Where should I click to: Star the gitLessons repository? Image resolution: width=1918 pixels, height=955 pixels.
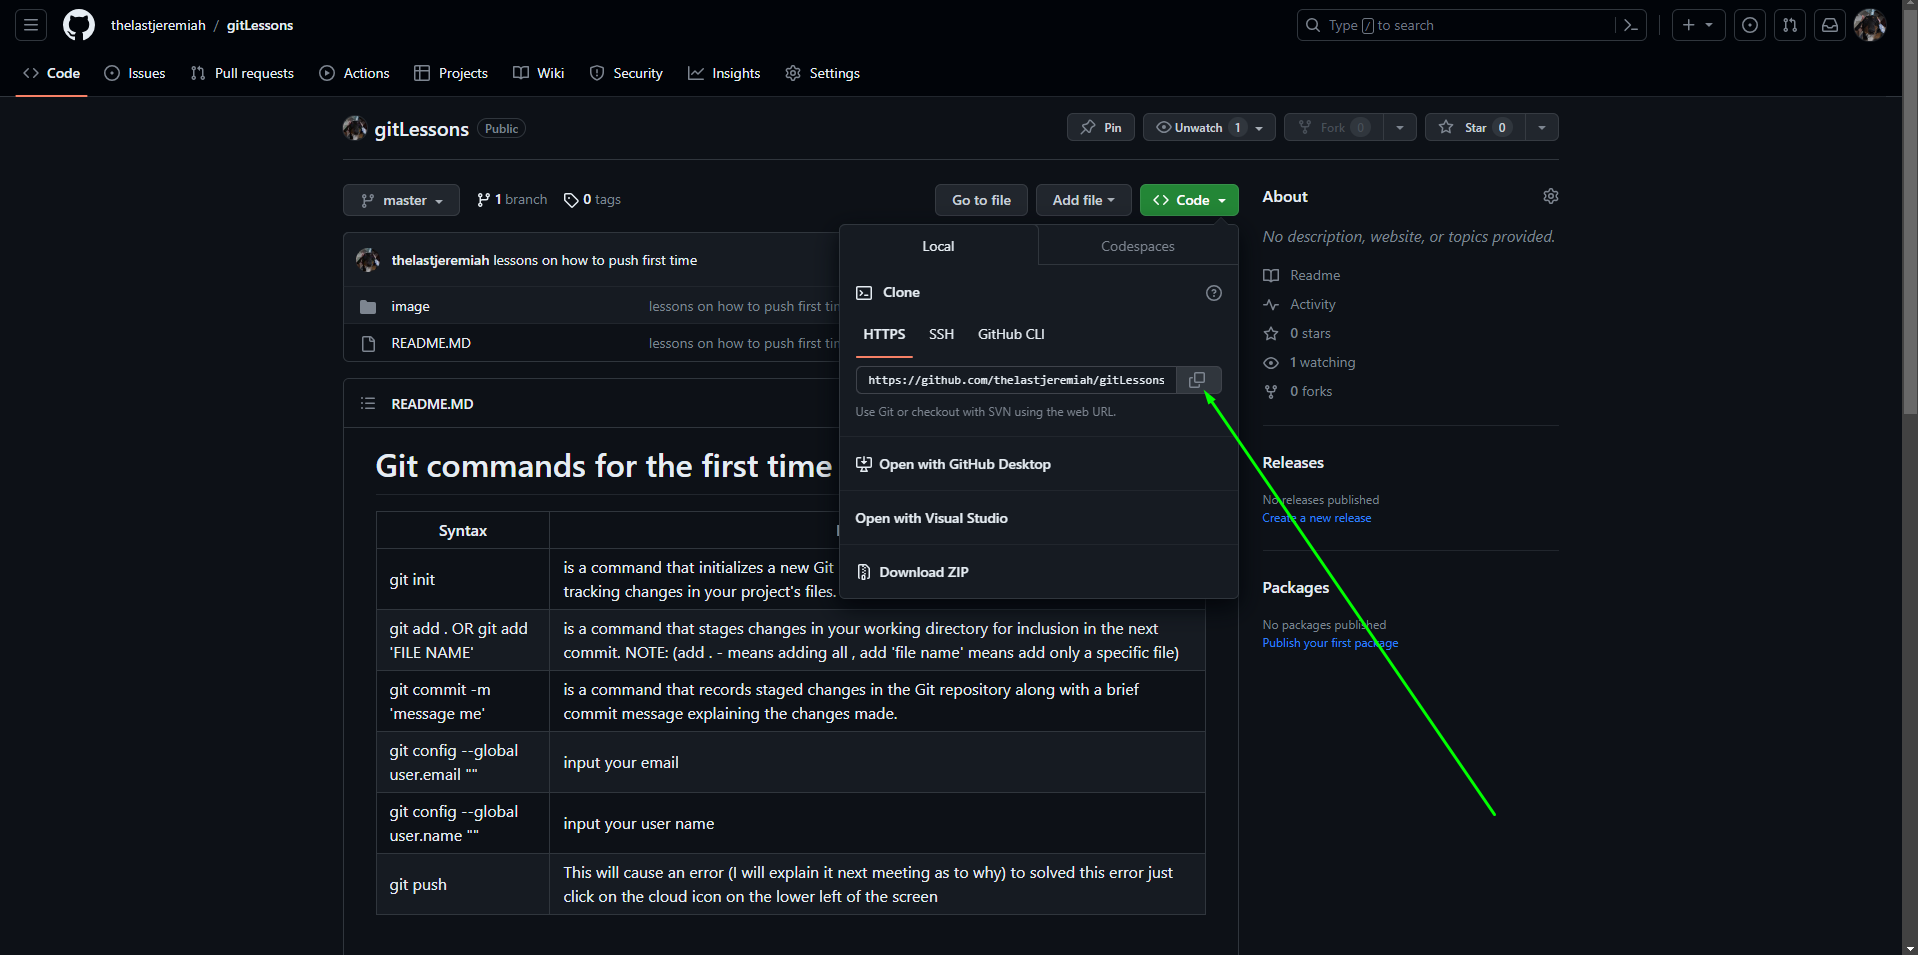tap(1475, 127)
